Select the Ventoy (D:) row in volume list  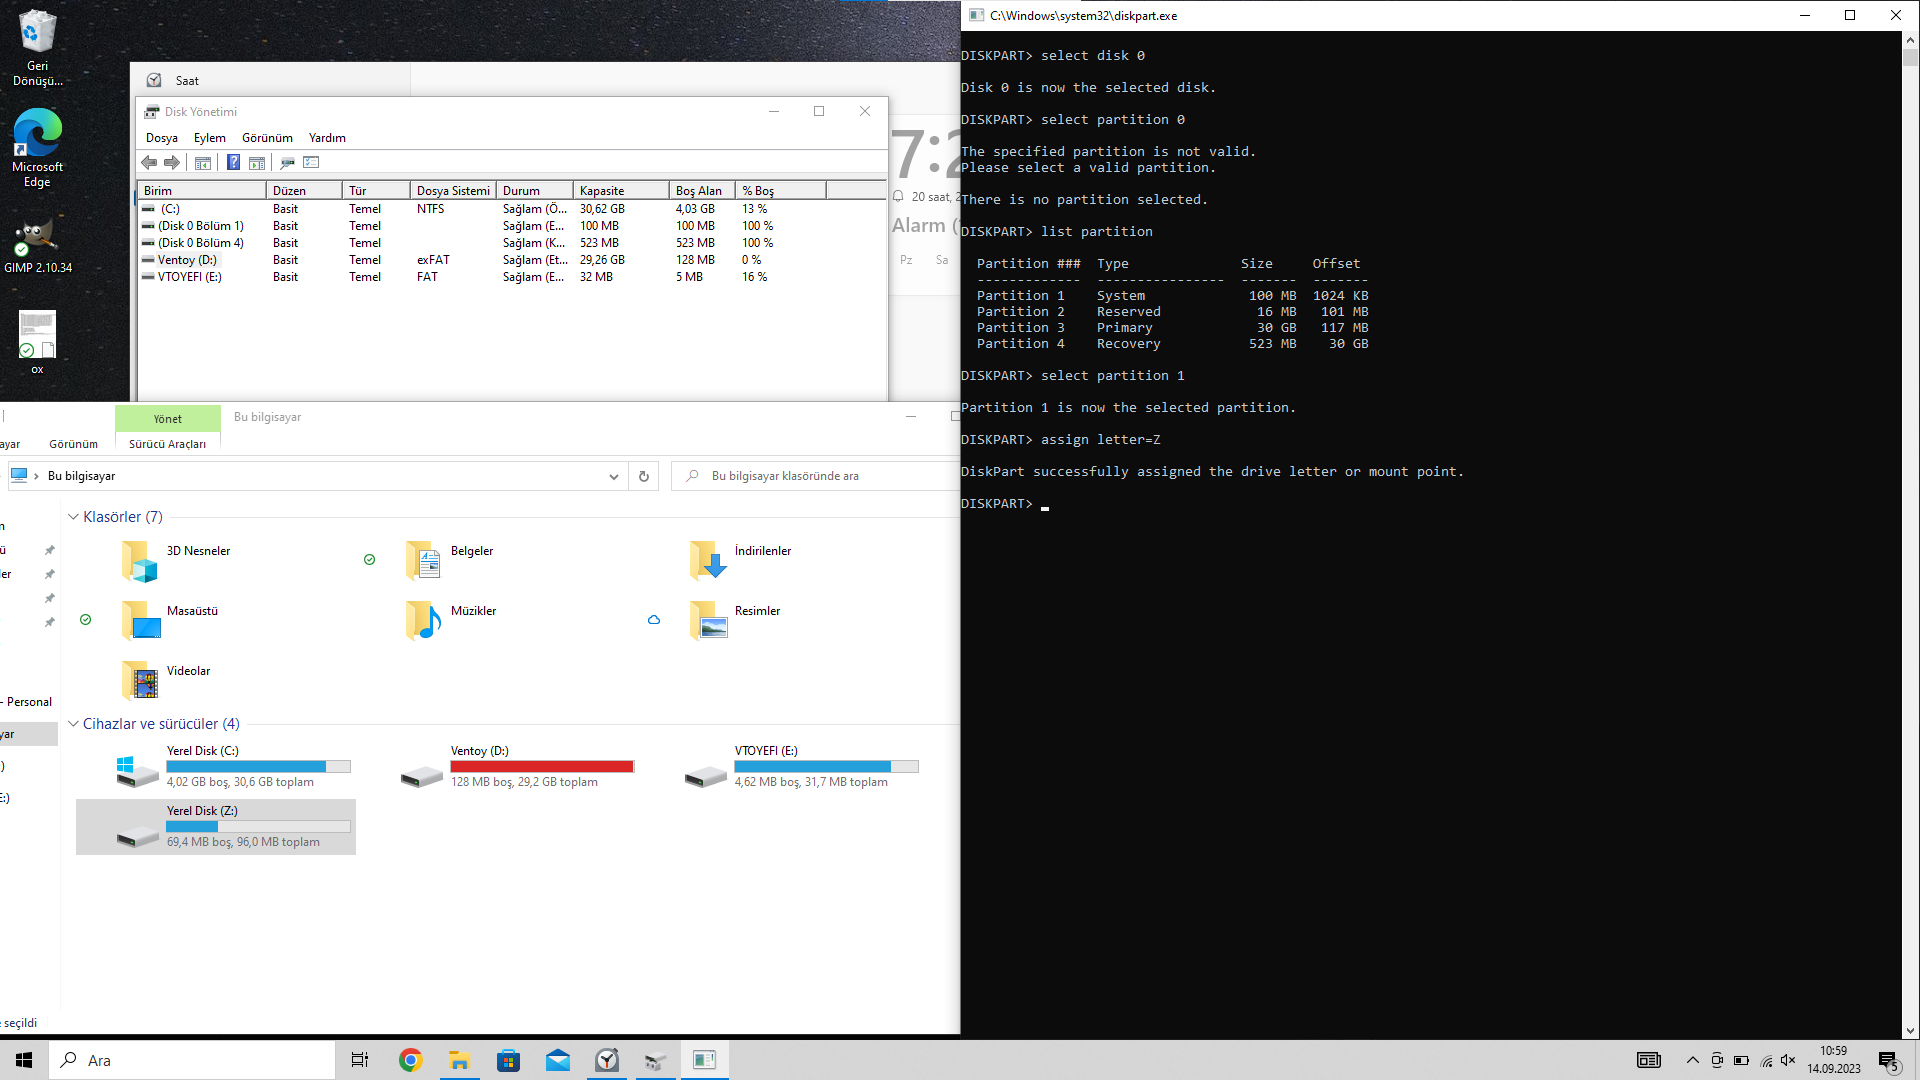(x=187, y=260)
